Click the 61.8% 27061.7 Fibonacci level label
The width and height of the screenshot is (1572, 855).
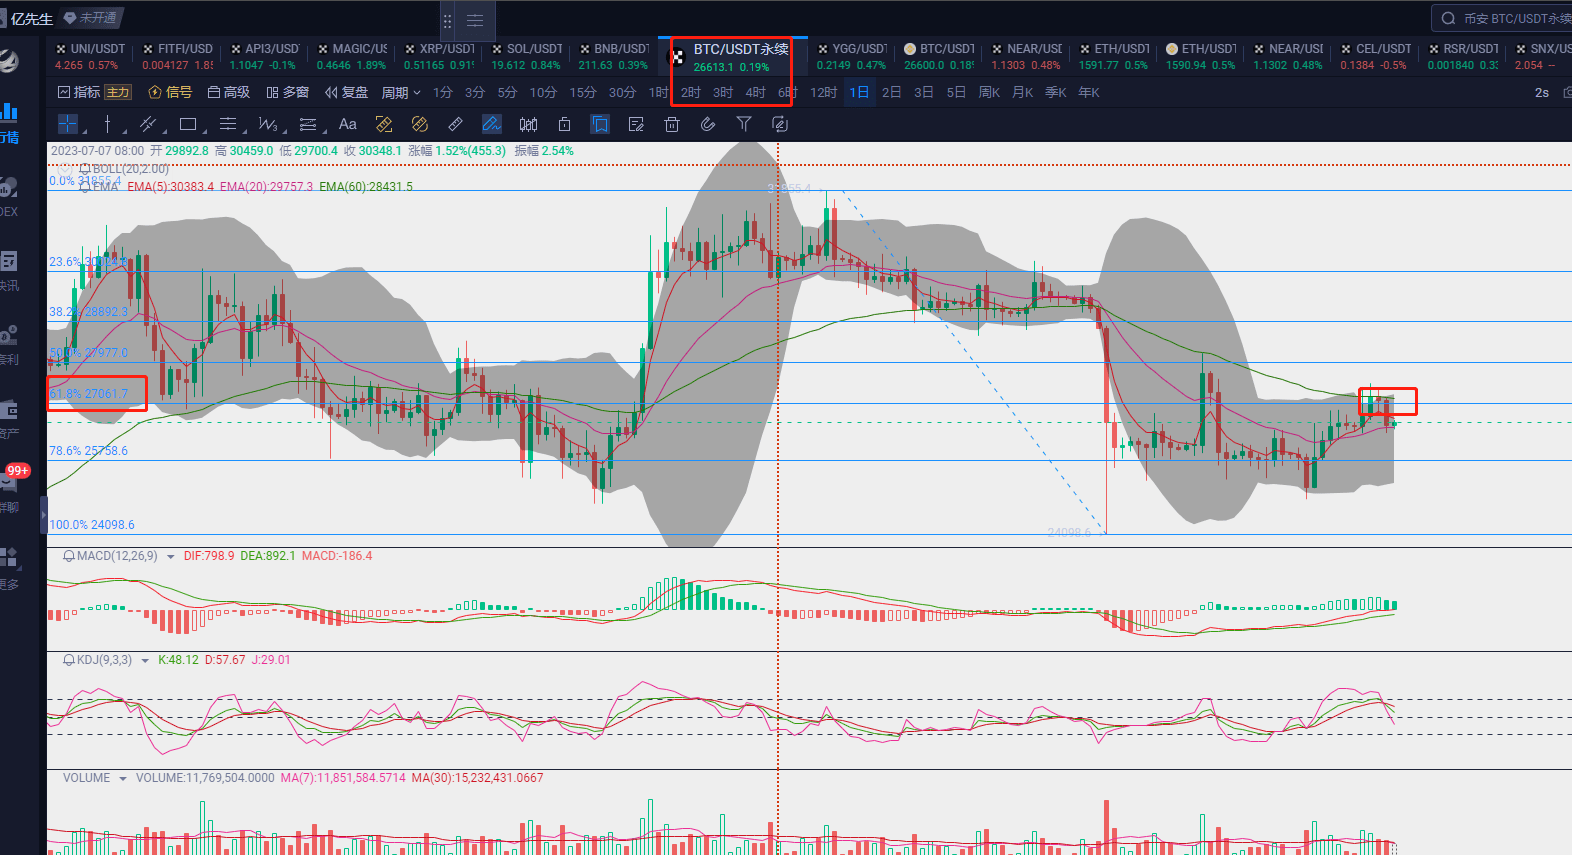tap(89, 394)
